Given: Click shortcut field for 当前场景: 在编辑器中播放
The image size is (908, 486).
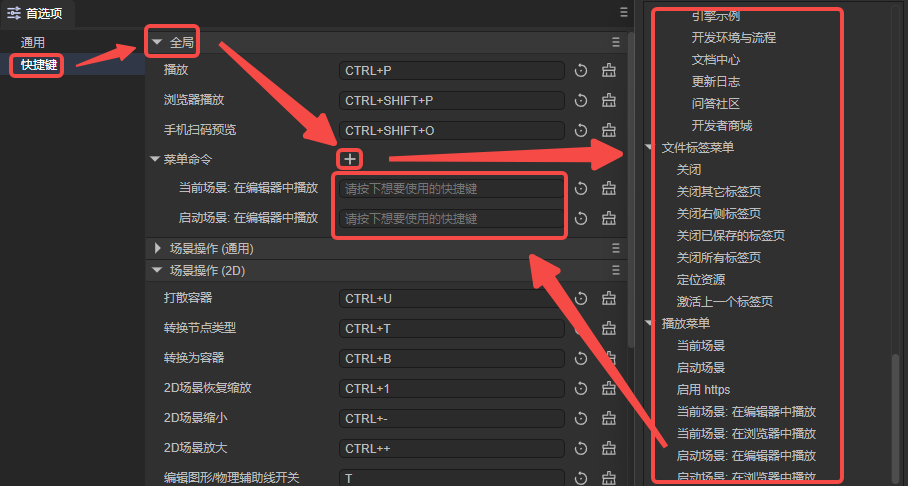Looking at the screenshot, I should [450, 189].
